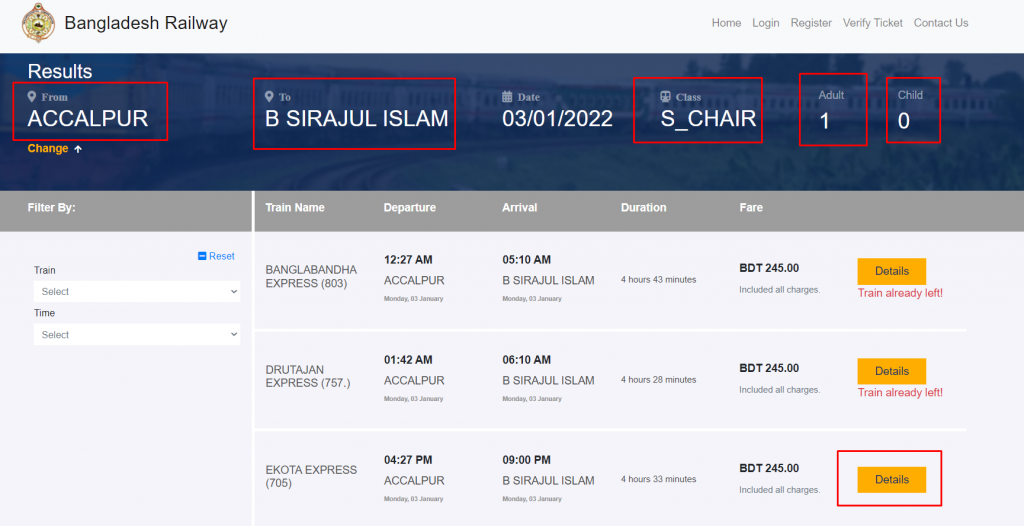Click the Bangladesh Railway site title
This screenshot has width=1024, height=526.
[x=146, y=23]
